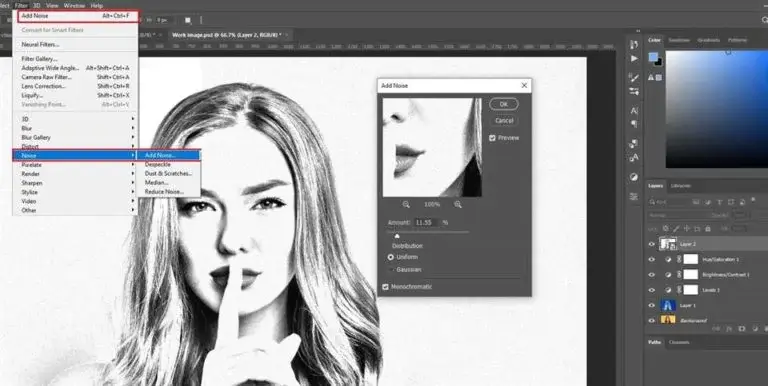Screen dimensions: 768x386
Task: Click lock all icon in Layers lock row
Action: pyautogui.click(x=707, y=229)
